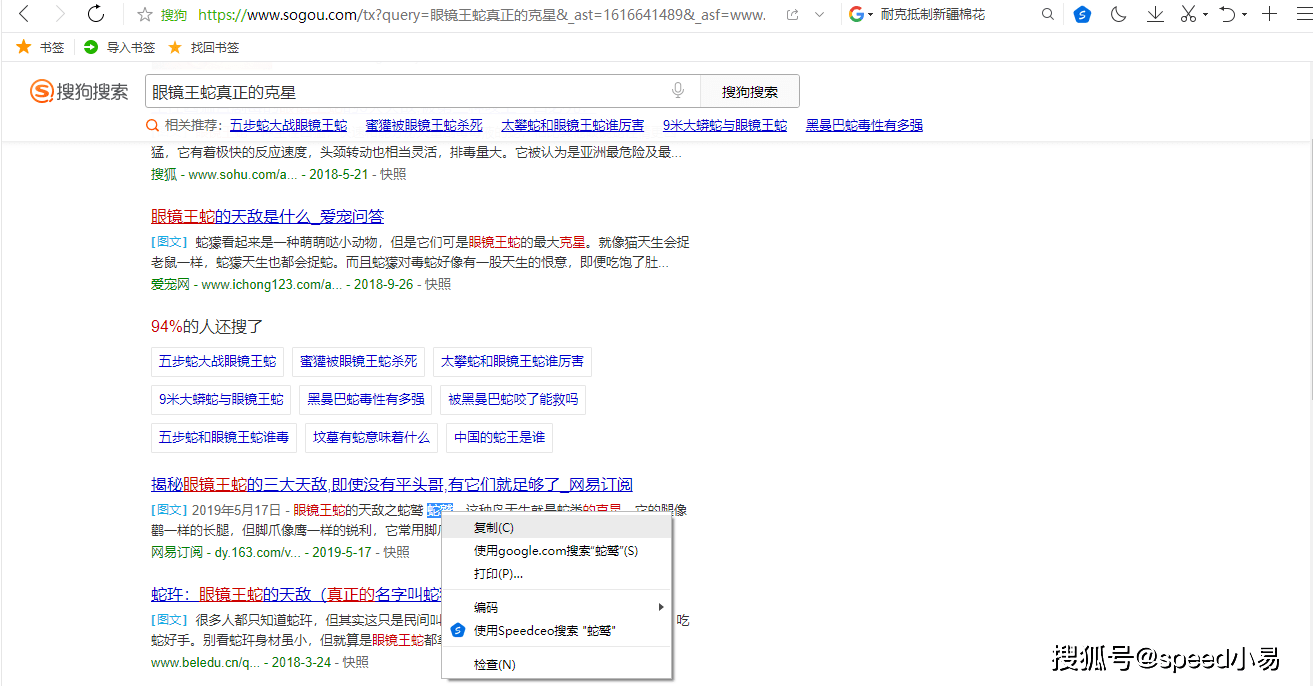Click the scissors screenshot tool icon

[x=1188, y=14]
